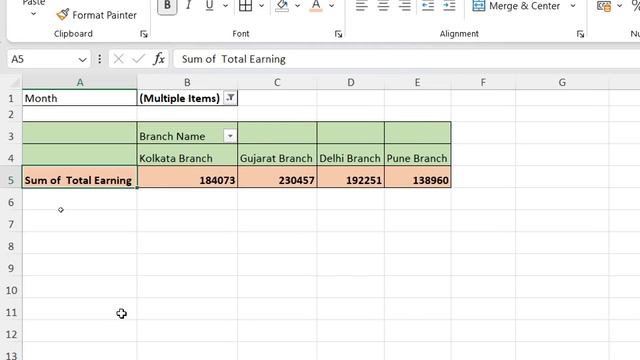Select column E header

[x=418, y=82]
